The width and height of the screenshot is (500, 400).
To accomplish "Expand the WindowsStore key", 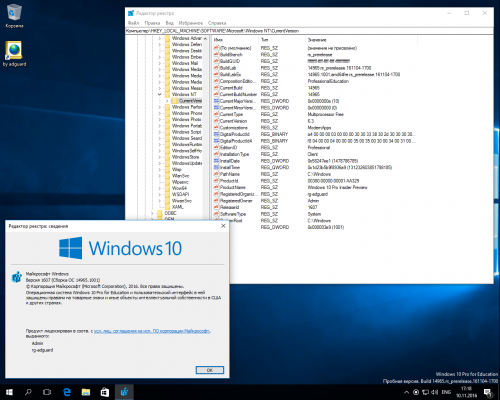I will [160, 157].
